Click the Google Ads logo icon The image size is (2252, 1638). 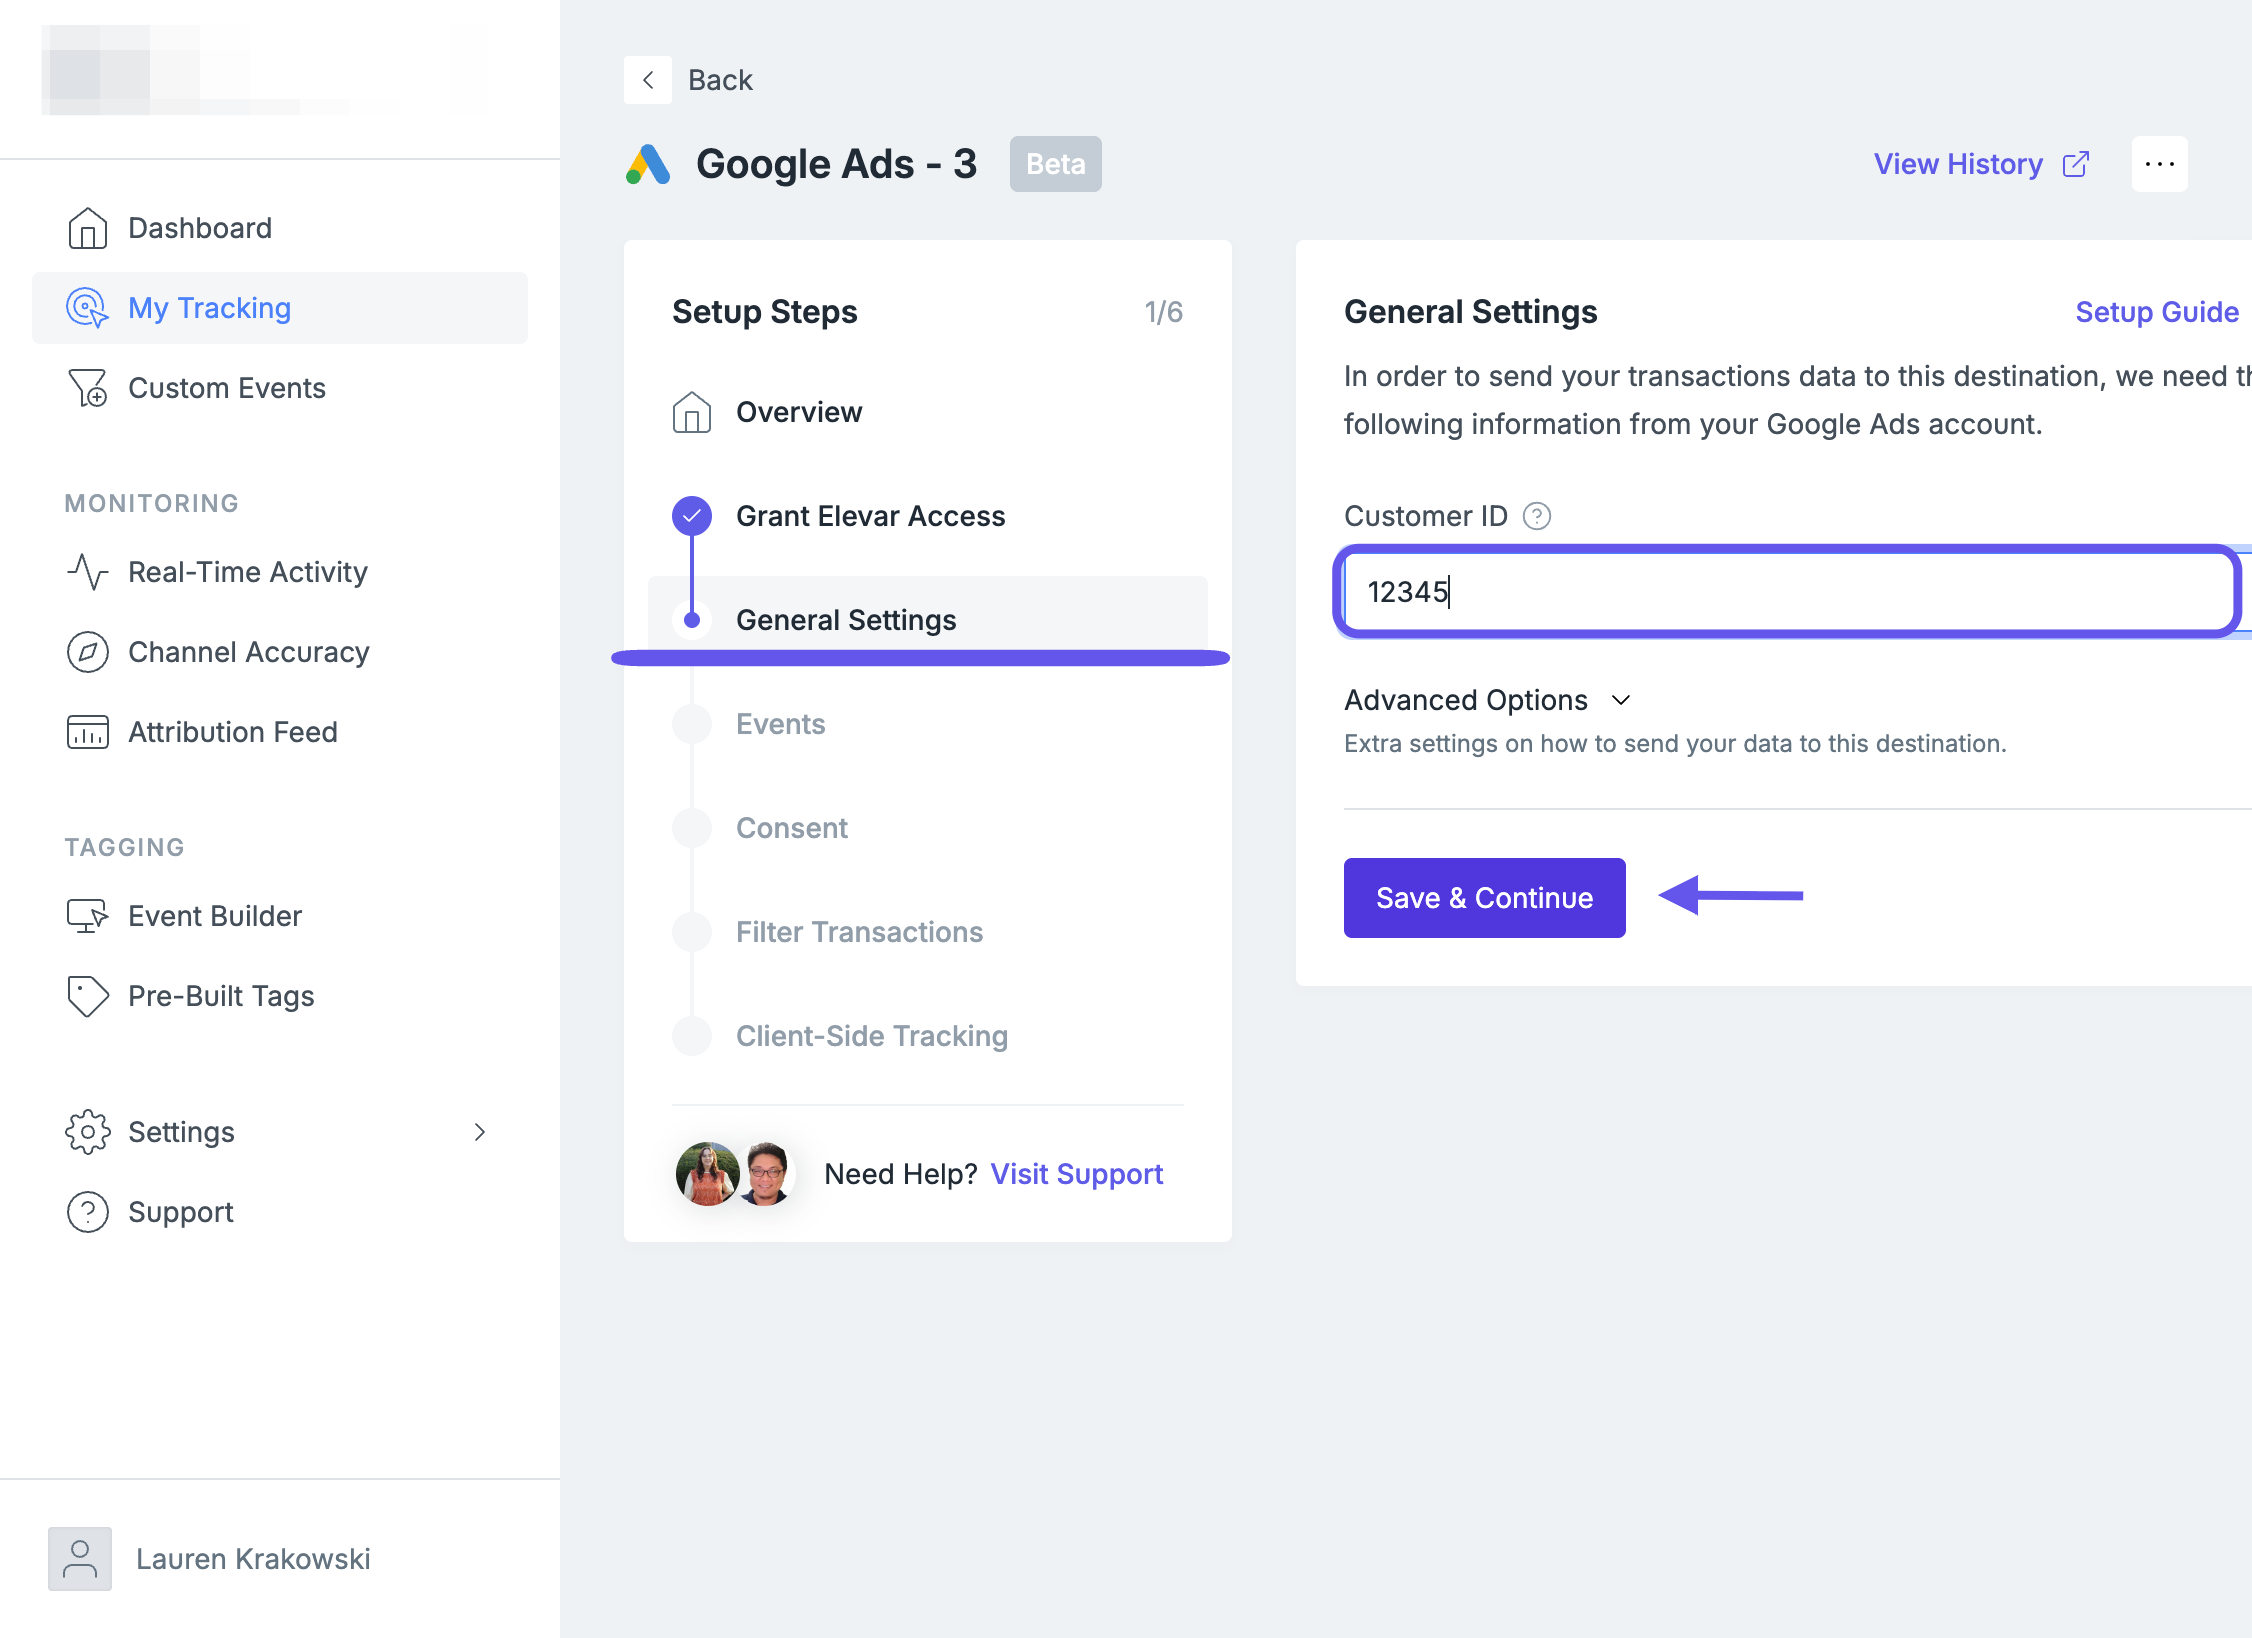tap(648, 164)
